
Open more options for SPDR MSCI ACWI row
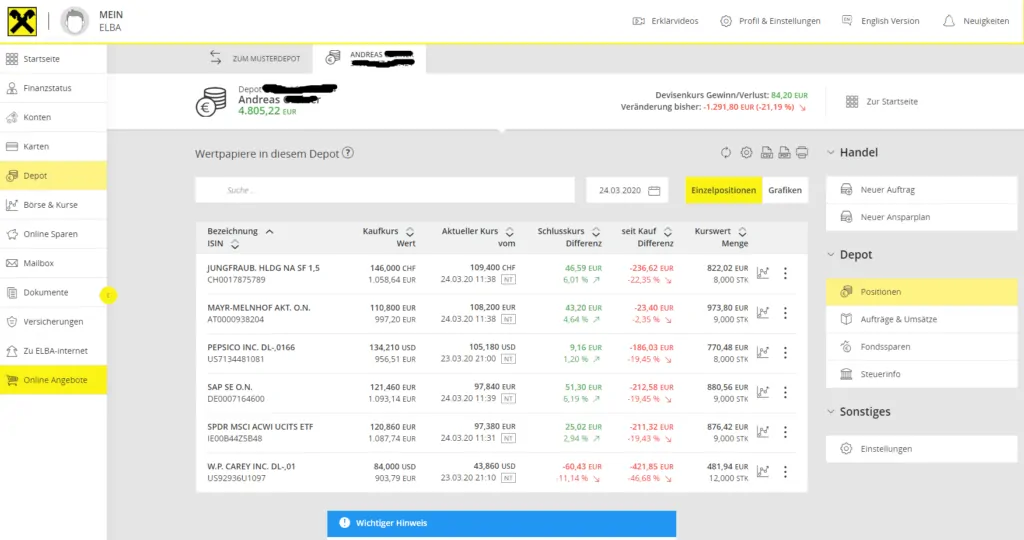(785, 432)
